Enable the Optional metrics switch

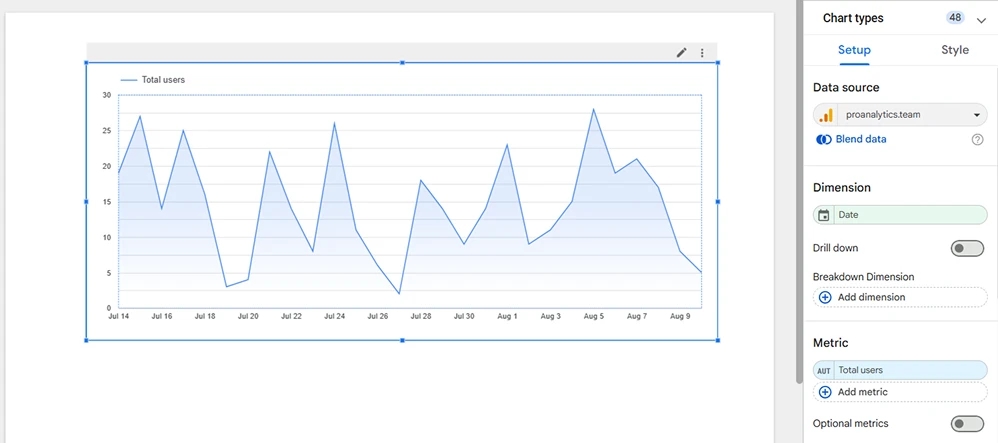coord(967,424)
